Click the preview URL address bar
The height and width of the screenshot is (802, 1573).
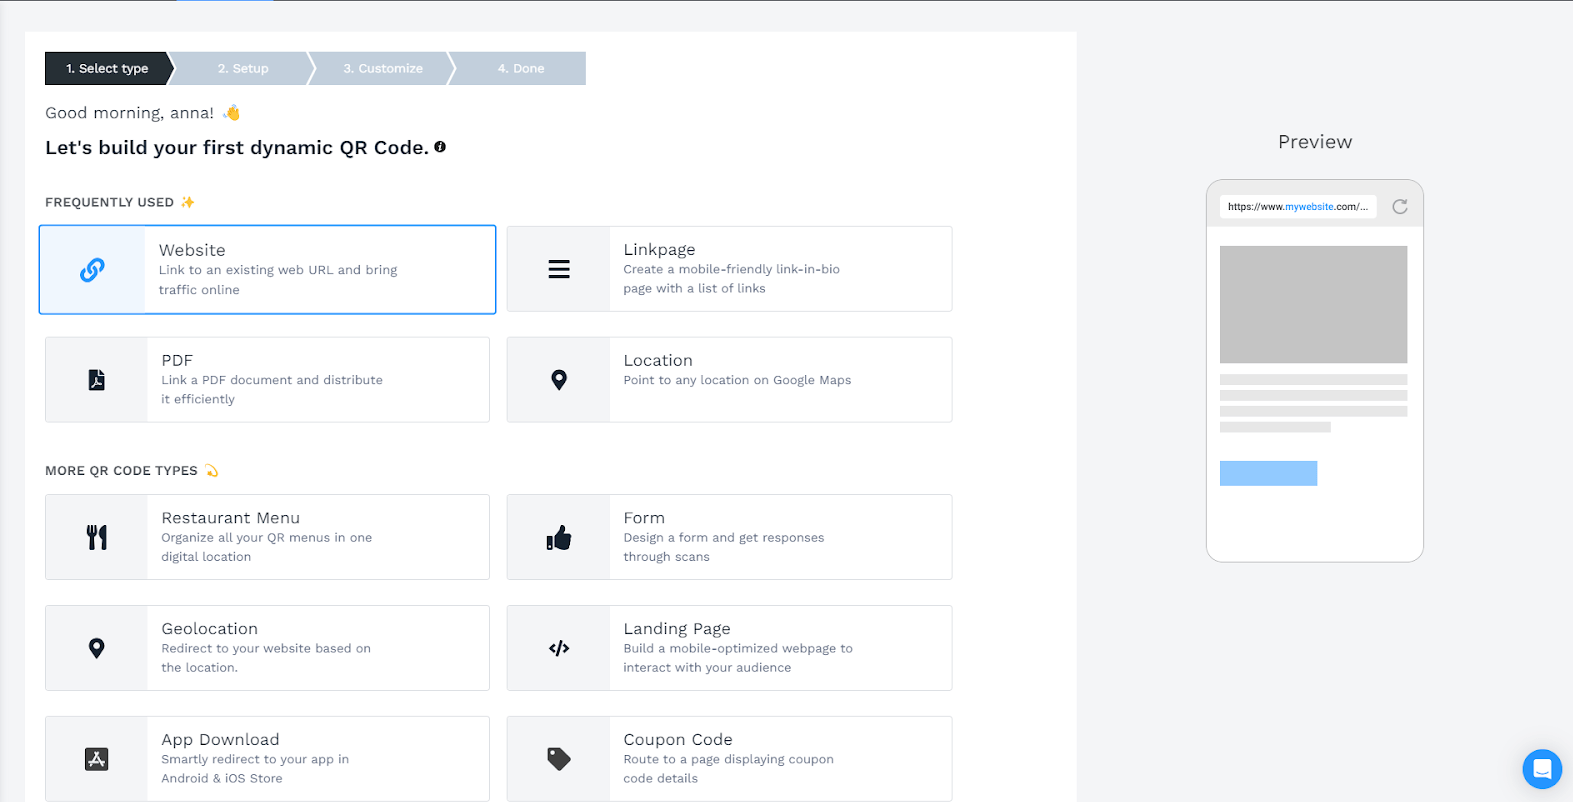tap(1298, 206)
